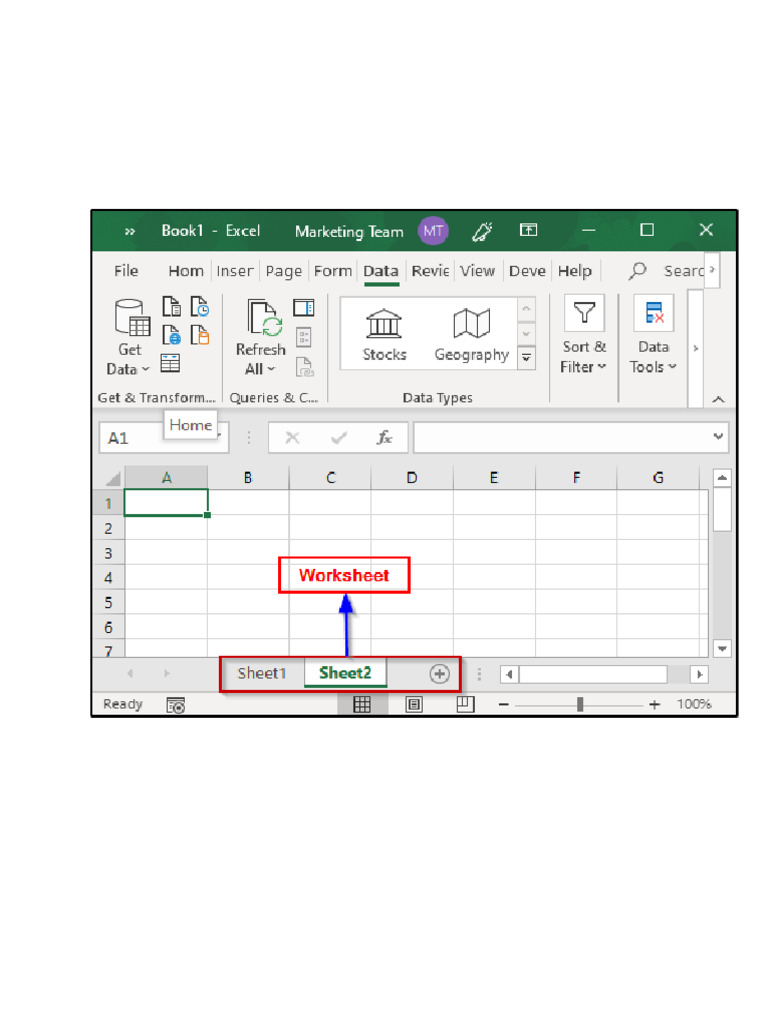Select column D header
768x1024 pixels.
412,477
